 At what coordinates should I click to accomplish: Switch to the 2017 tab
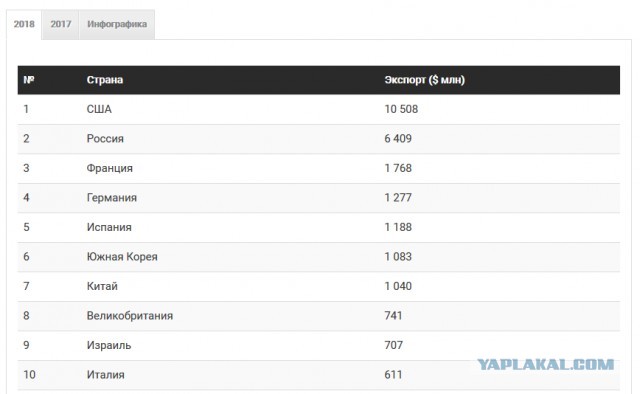pos(60,24)
